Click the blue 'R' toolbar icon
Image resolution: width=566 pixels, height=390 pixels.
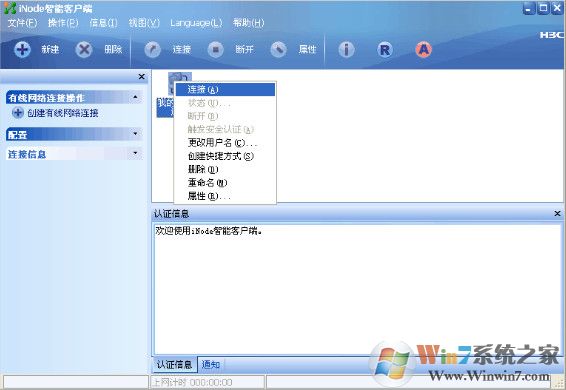coord(385,49)
